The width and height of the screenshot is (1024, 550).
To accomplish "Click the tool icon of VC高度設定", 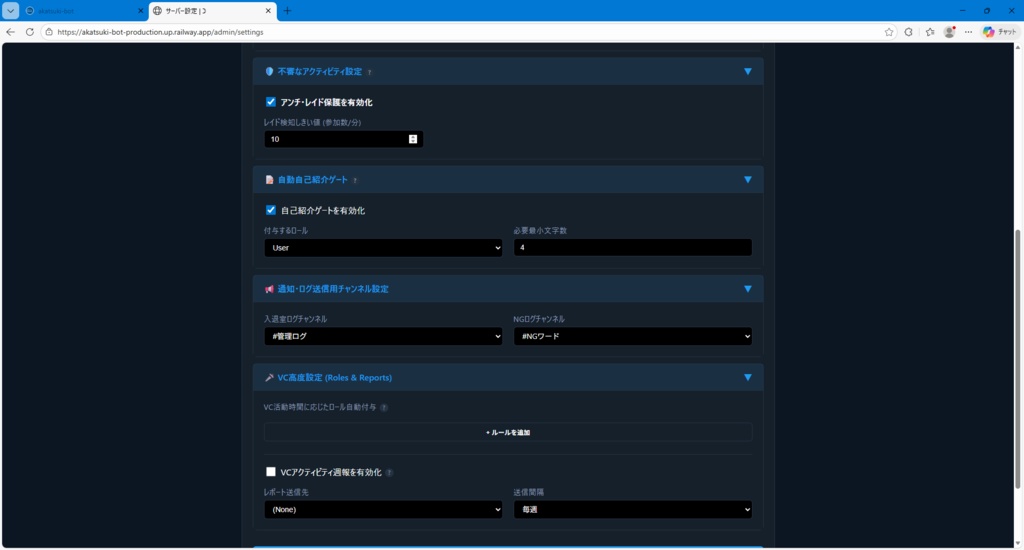I will click(269, 378).
